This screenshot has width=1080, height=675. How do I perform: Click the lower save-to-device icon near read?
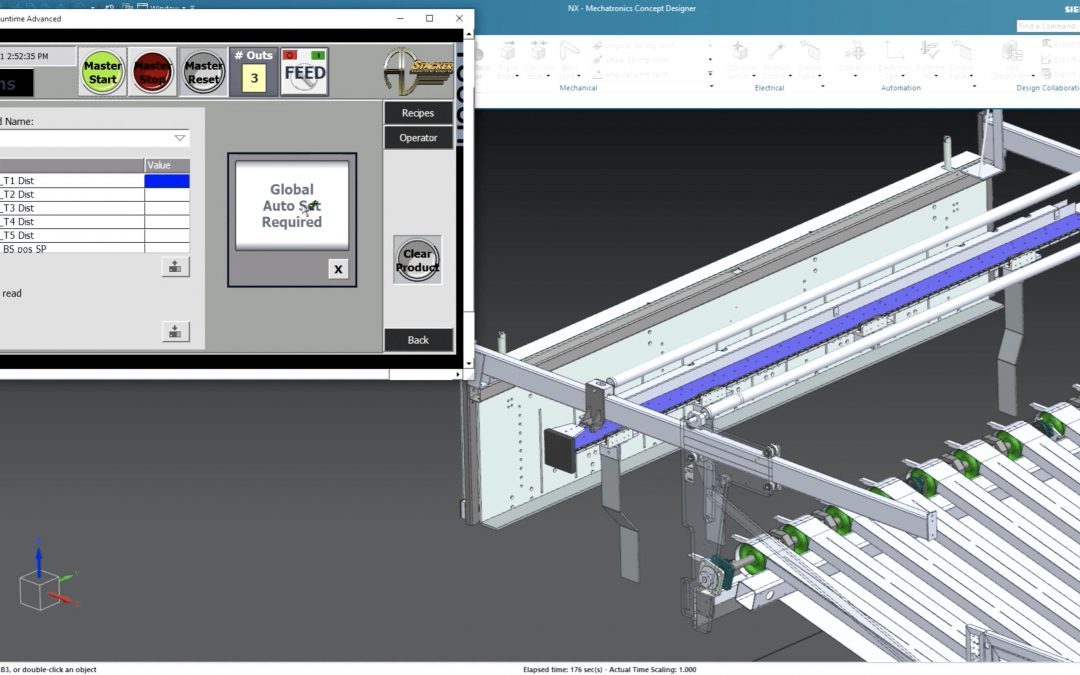[175, 332]
